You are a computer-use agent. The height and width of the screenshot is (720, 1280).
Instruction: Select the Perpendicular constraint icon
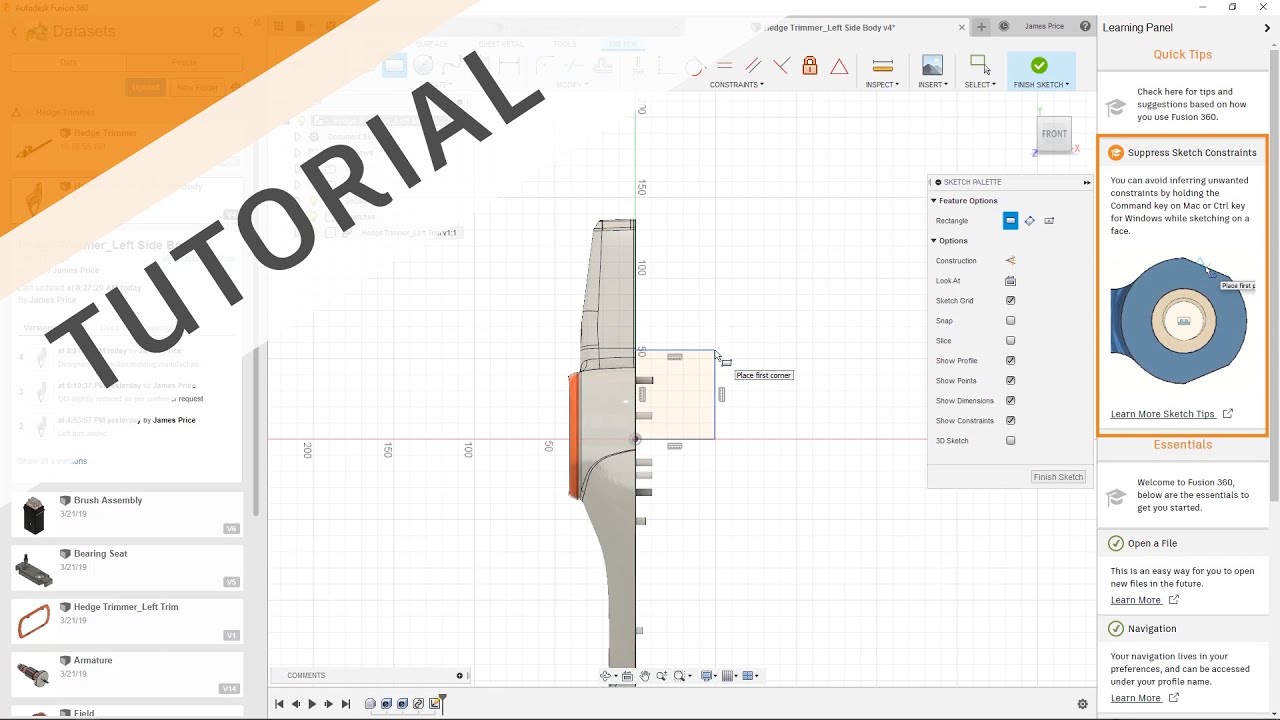pyautogui.click(x=781, y=66)
